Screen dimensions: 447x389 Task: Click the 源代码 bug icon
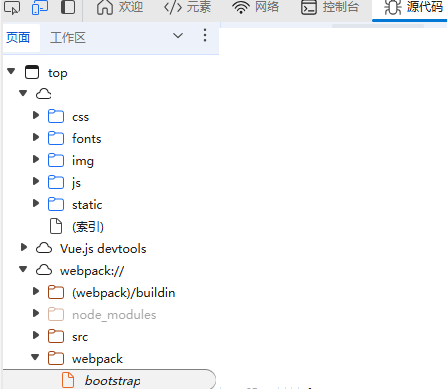pyautogui.click(x=393, y=7)
